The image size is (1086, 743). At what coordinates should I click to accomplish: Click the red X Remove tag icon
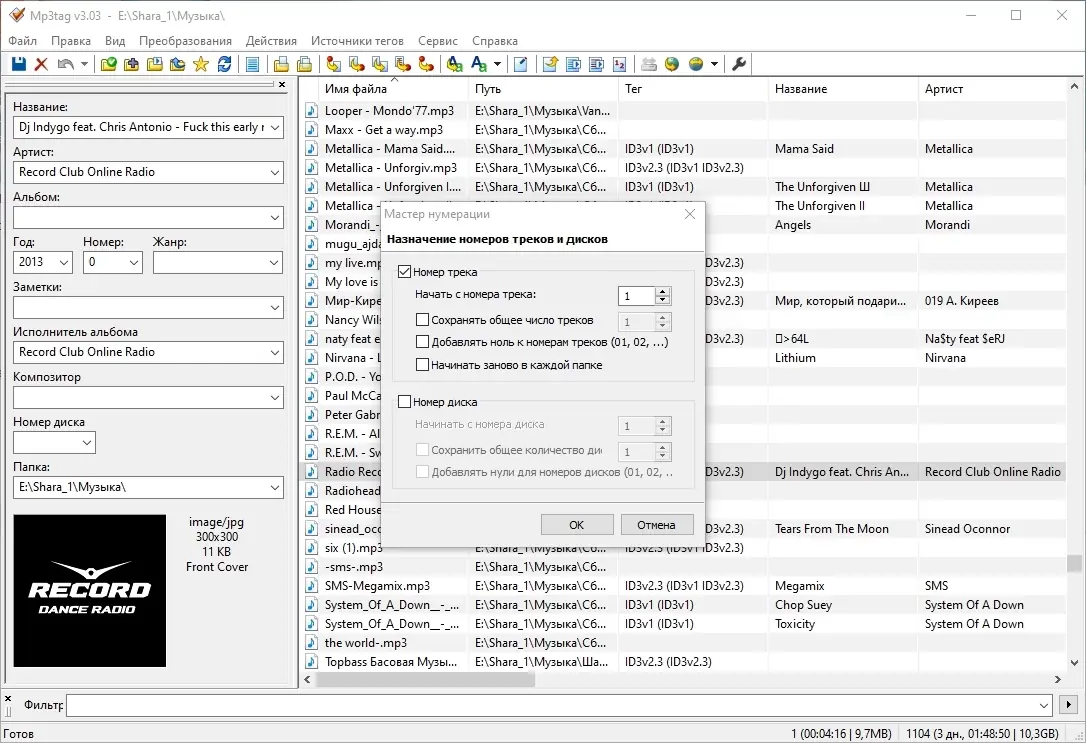(41, 64)
